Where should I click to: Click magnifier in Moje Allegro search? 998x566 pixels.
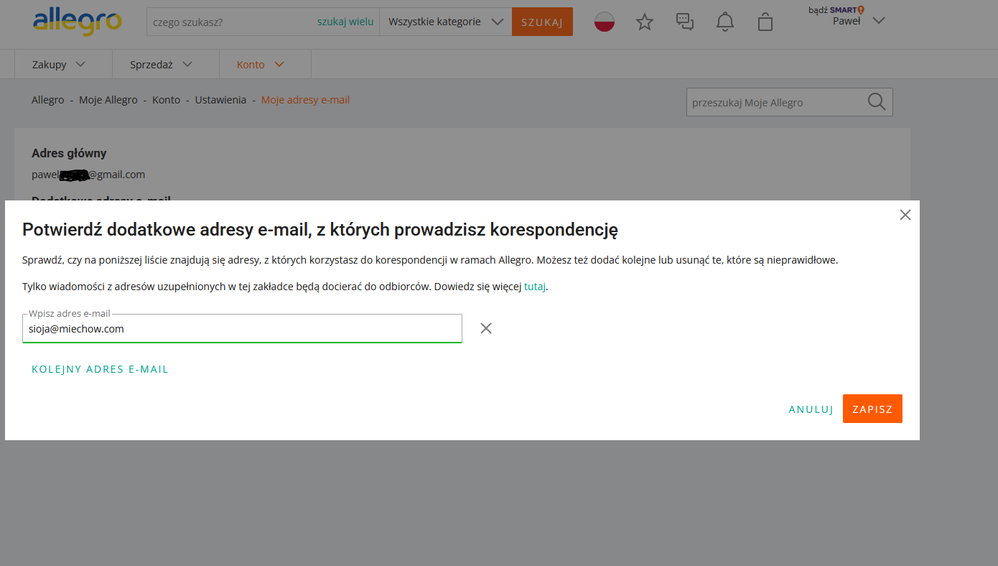pos(876,102)
